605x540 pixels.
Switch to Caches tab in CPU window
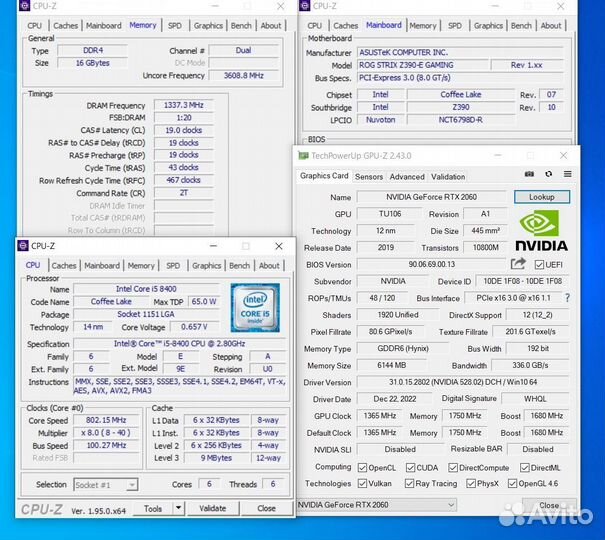pyautogui.click(x=64, y=266)
